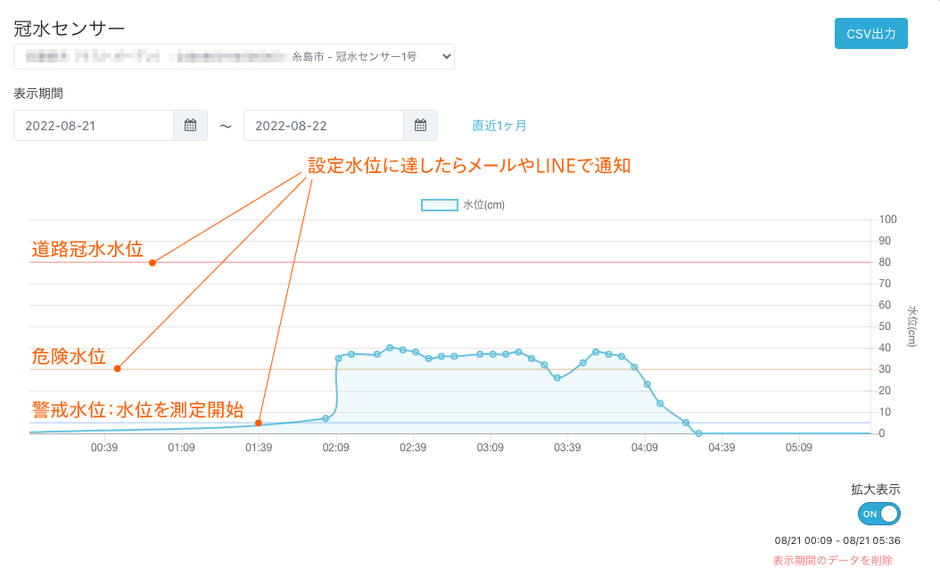The width and height of the screenshot is (940, 585).
Task: Click the CSV出力 button
Action: point(870,33)
